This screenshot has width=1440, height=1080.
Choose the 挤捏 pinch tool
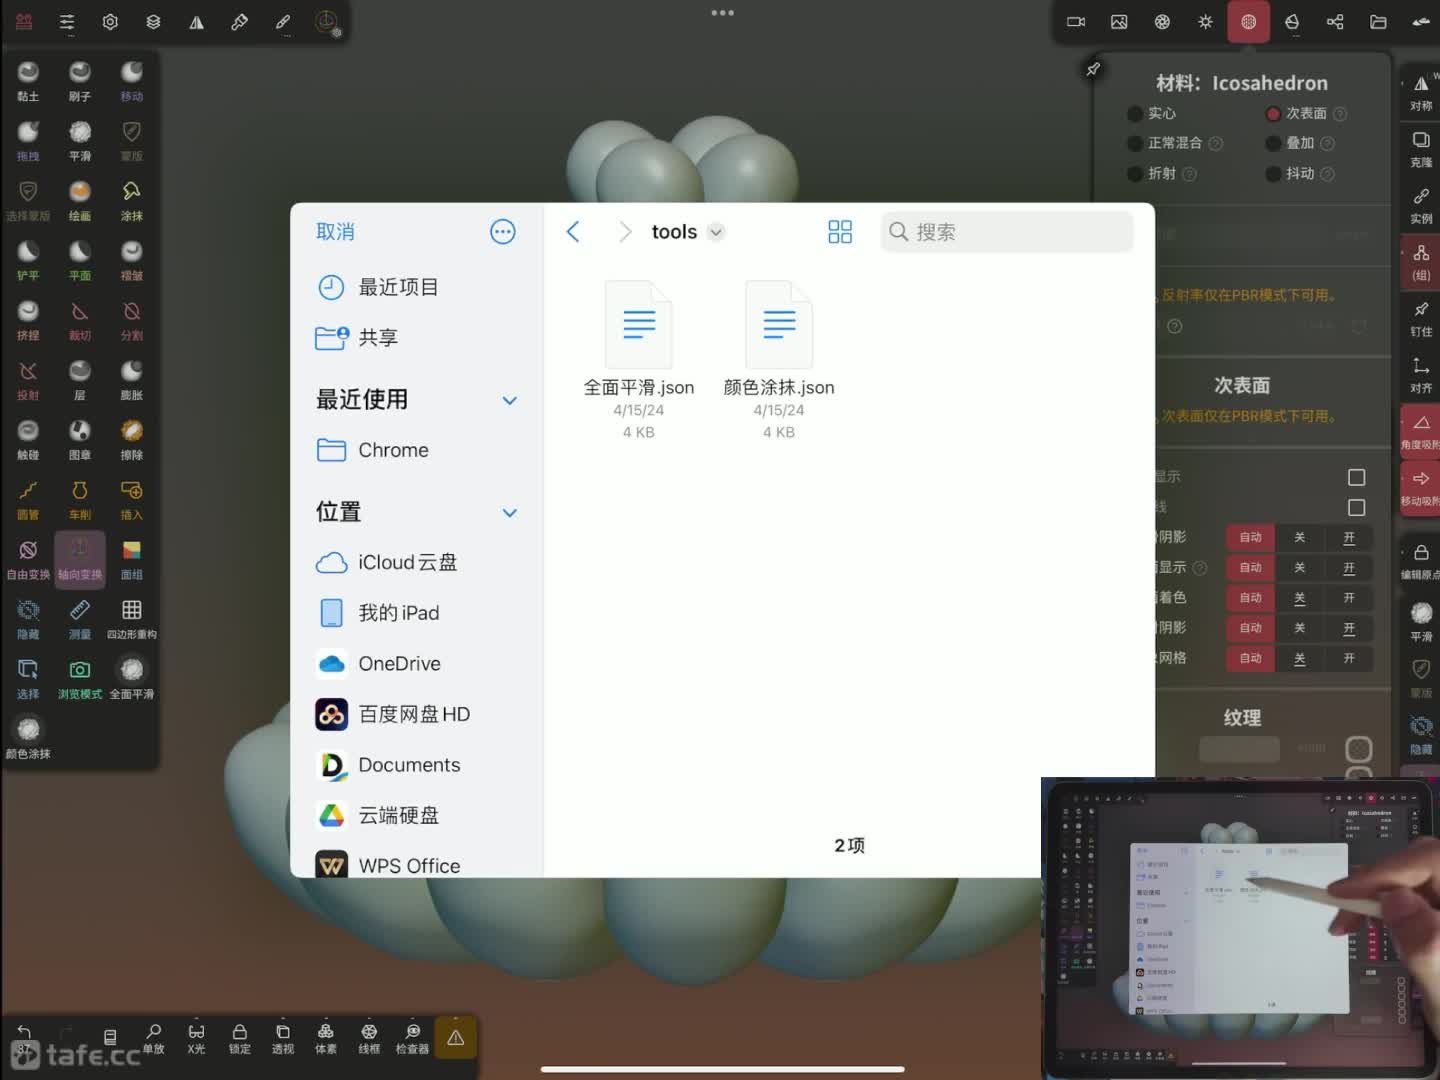click(x=28, y=320)
